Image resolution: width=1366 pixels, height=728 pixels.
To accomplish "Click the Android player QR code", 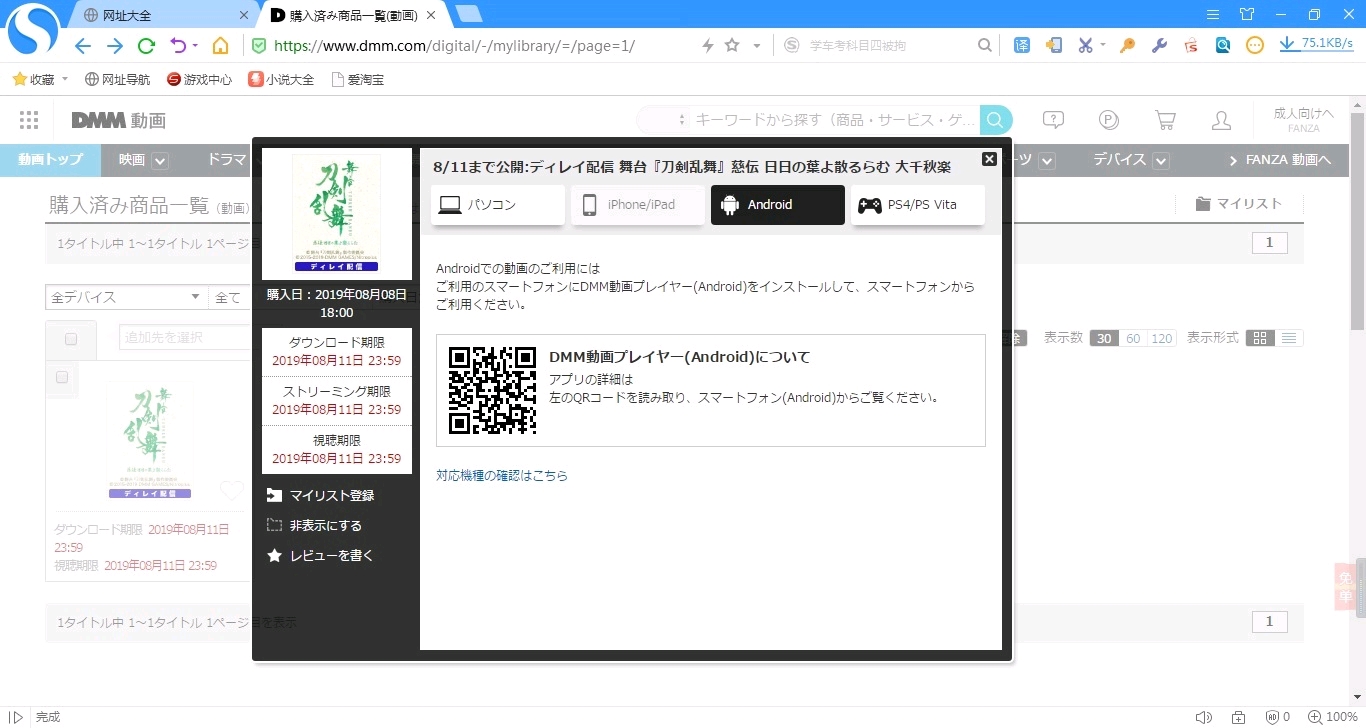I will pyautogui.click(x=493, y=390).
